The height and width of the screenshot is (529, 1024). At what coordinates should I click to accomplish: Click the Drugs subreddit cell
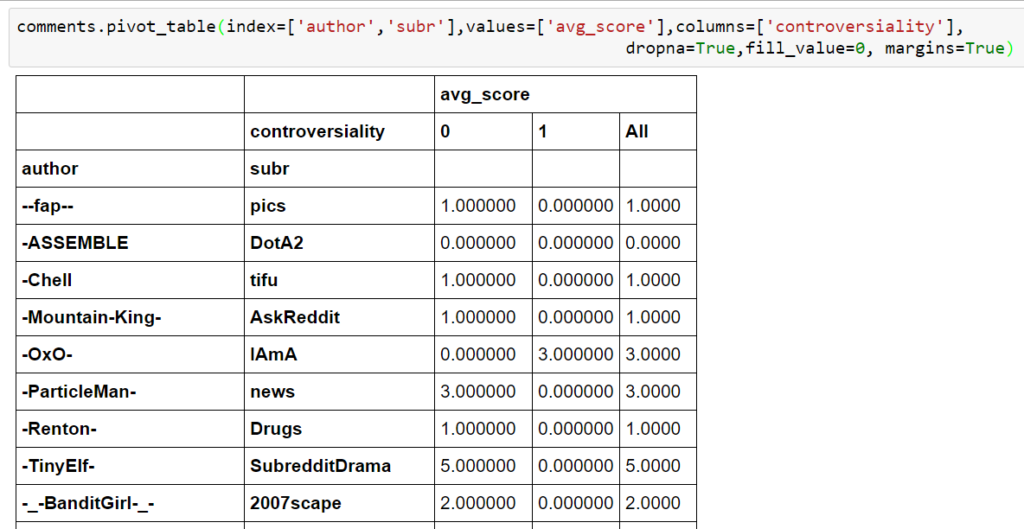point(276,428)
